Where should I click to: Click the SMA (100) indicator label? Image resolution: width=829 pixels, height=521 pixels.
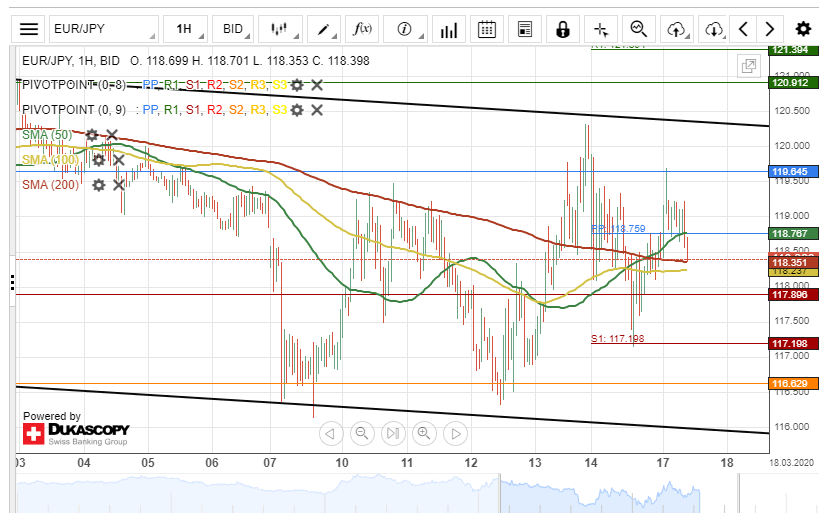50,160
